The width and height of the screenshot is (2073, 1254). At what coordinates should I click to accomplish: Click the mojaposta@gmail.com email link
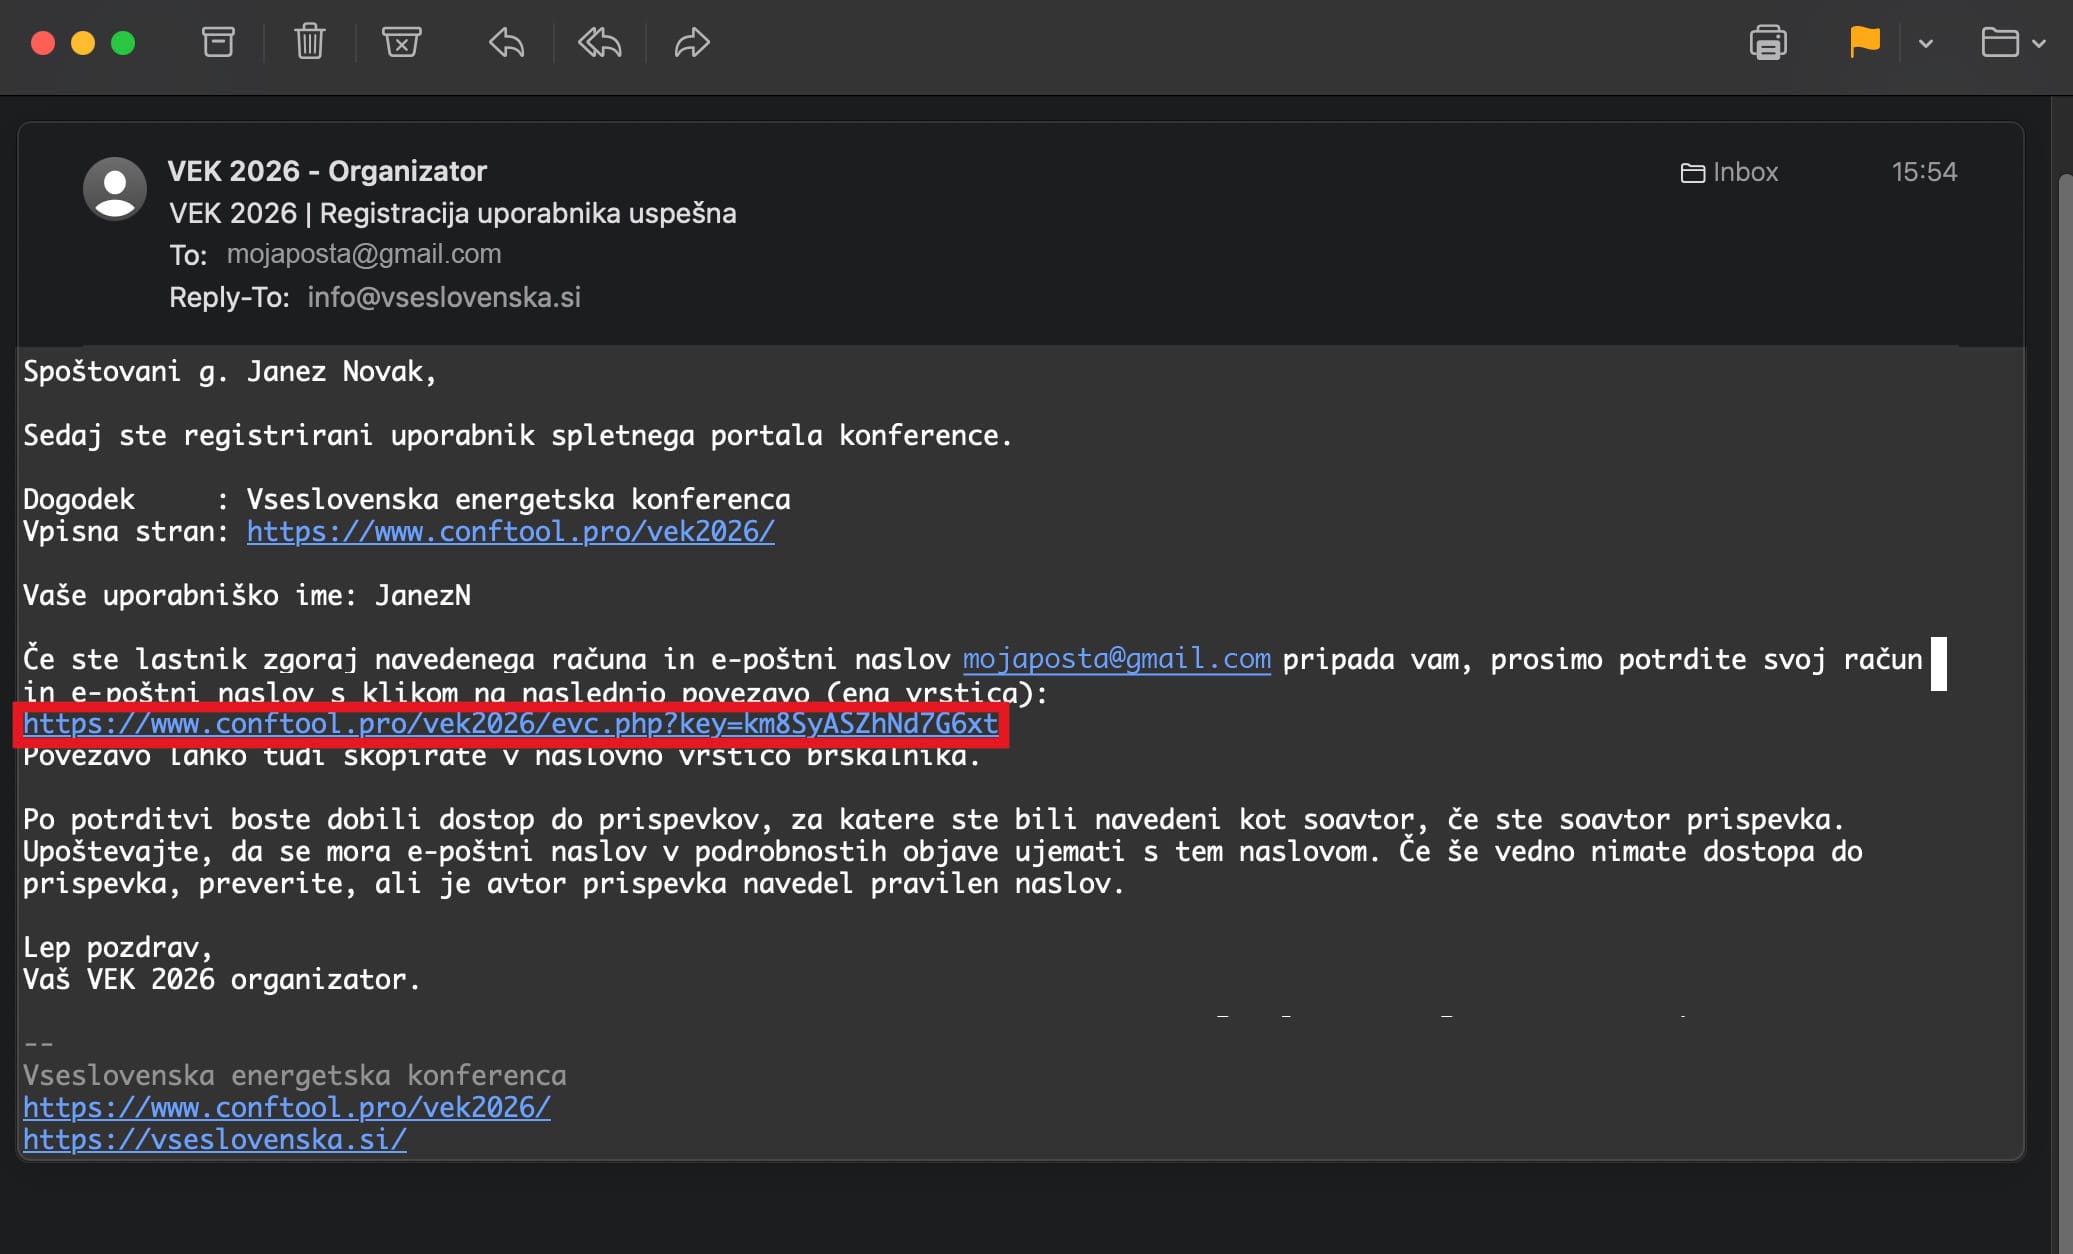click(x=1115, y=659)
